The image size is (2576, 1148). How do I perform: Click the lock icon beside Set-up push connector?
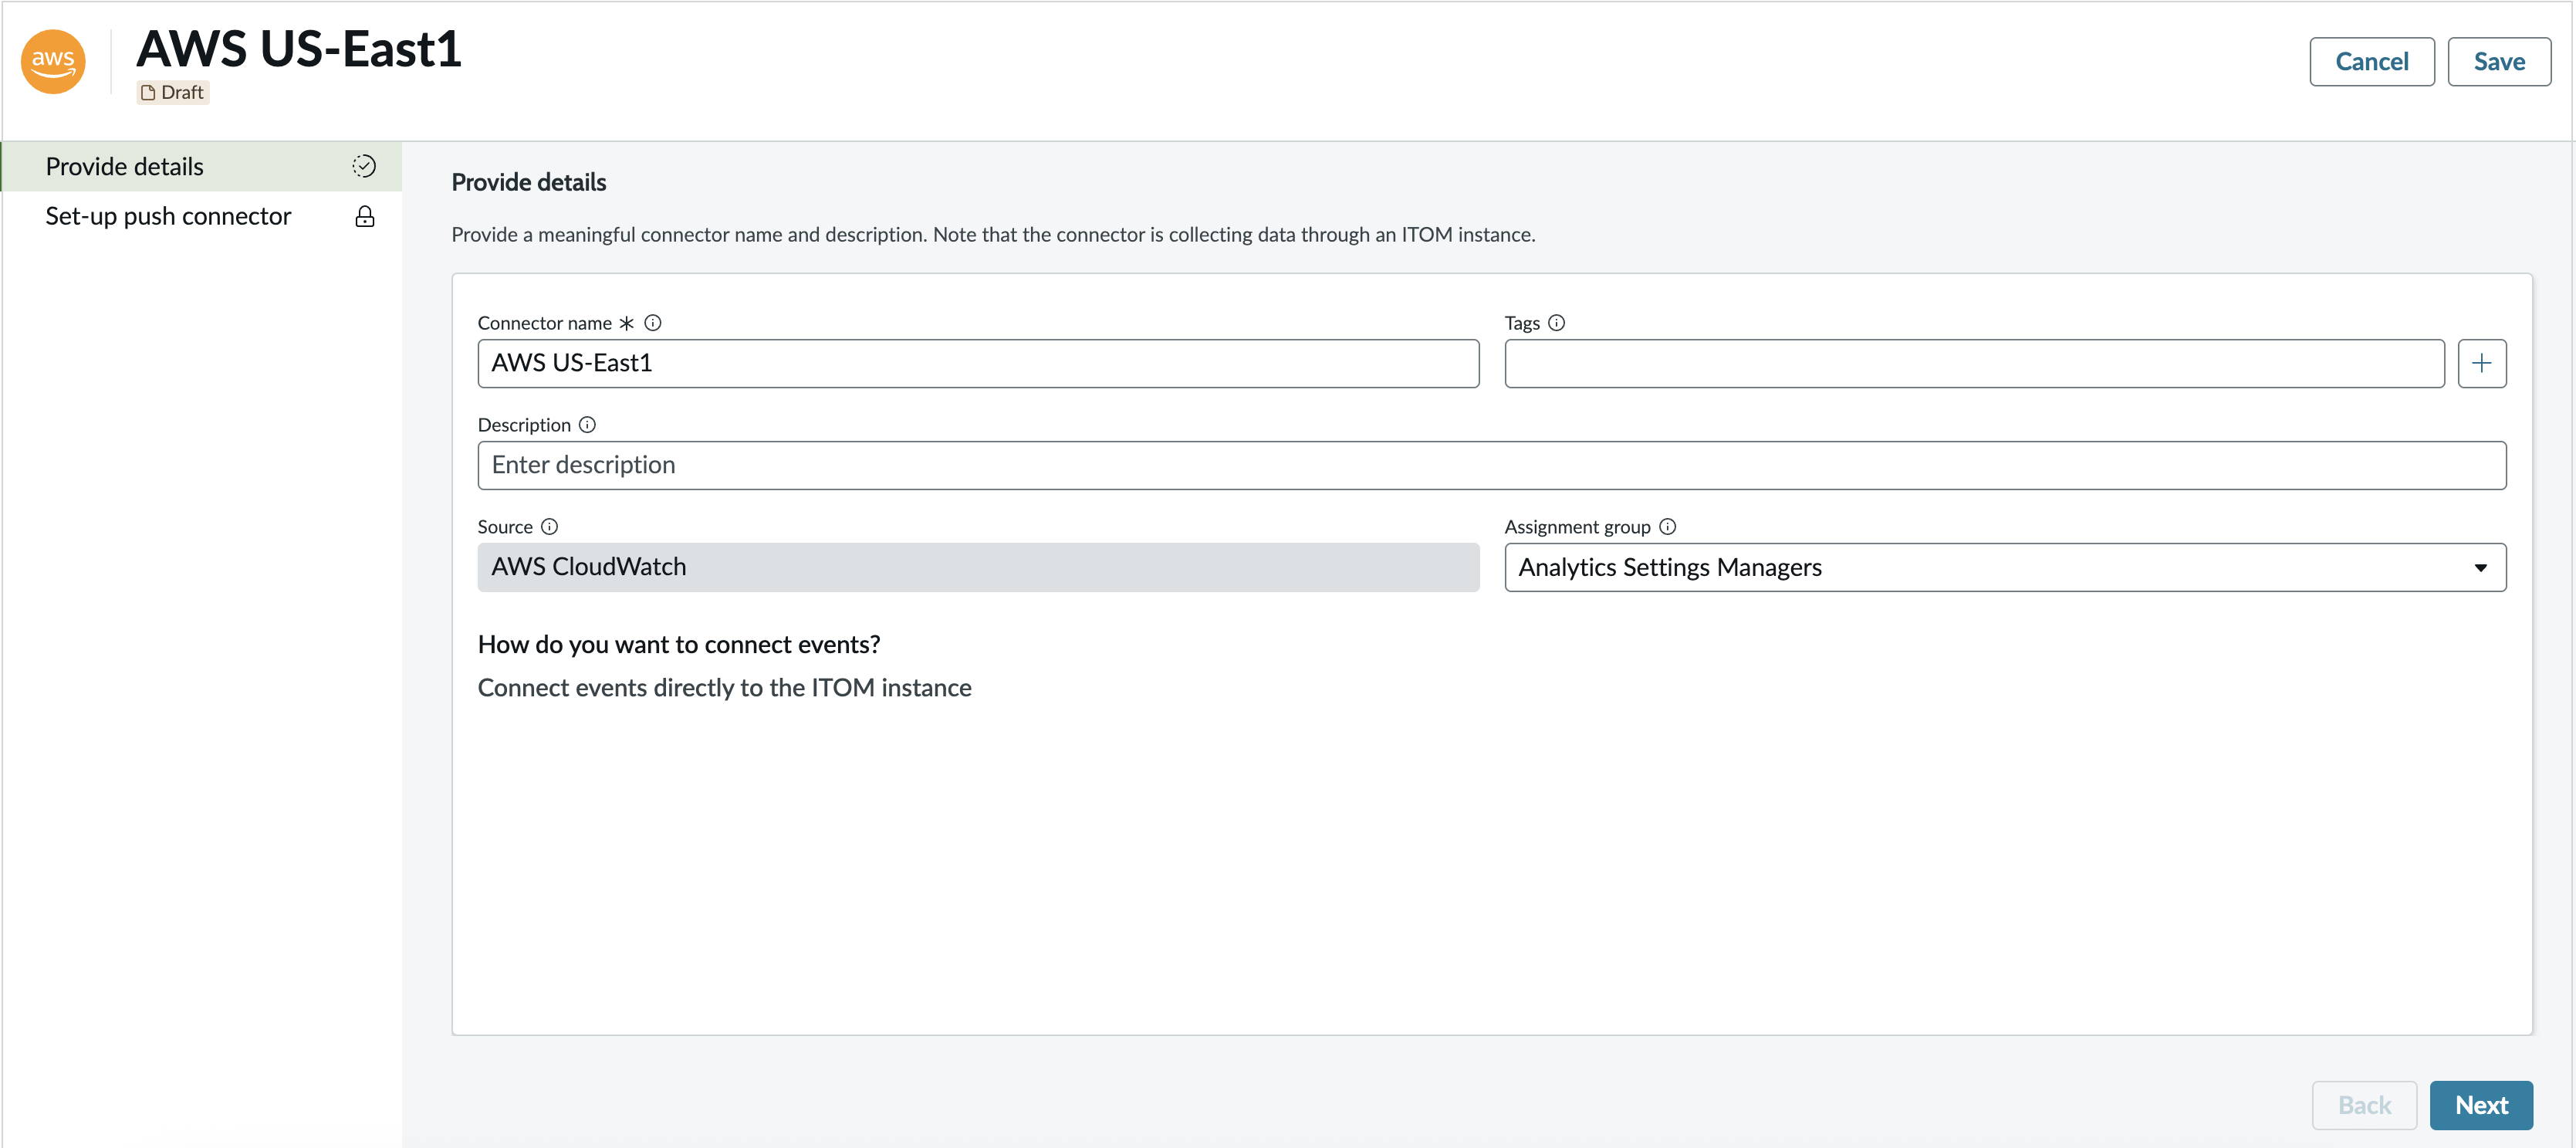click(x=365, y=216)
